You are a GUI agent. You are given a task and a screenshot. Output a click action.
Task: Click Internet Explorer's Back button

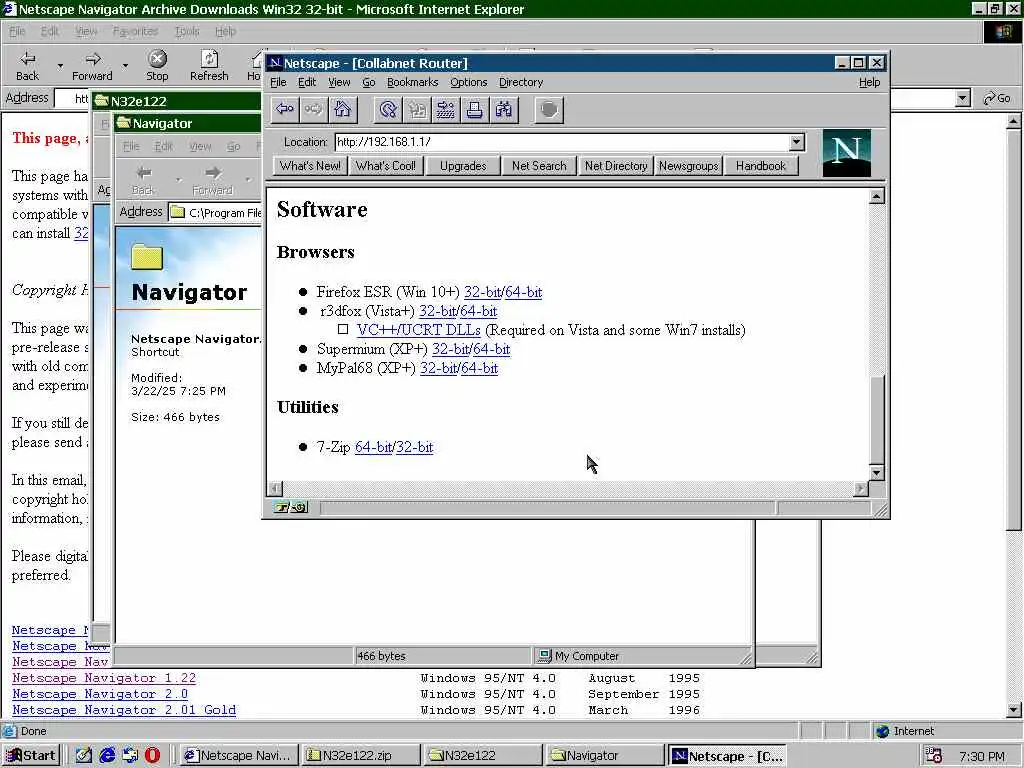pos(27,66)
